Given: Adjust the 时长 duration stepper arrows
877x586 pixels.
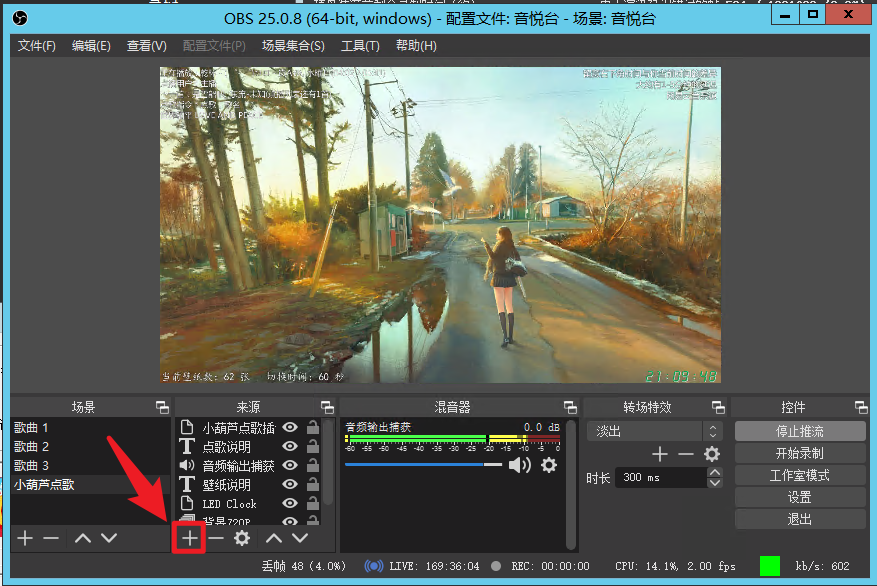Looking at the screenshot, I should (714, 478).
